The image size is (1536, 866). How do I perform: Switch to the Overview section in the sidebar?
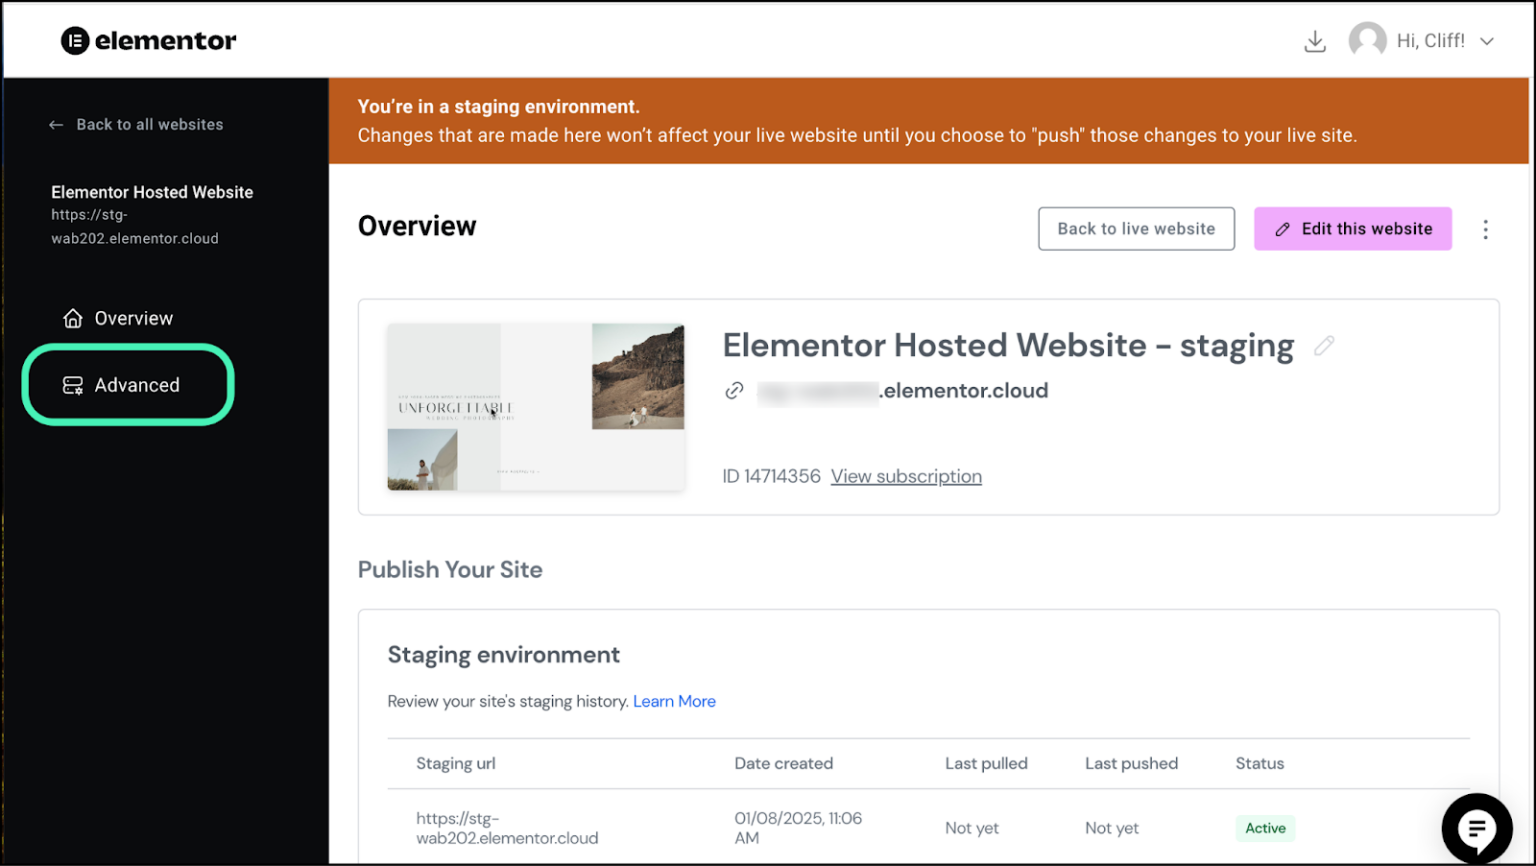133,317
